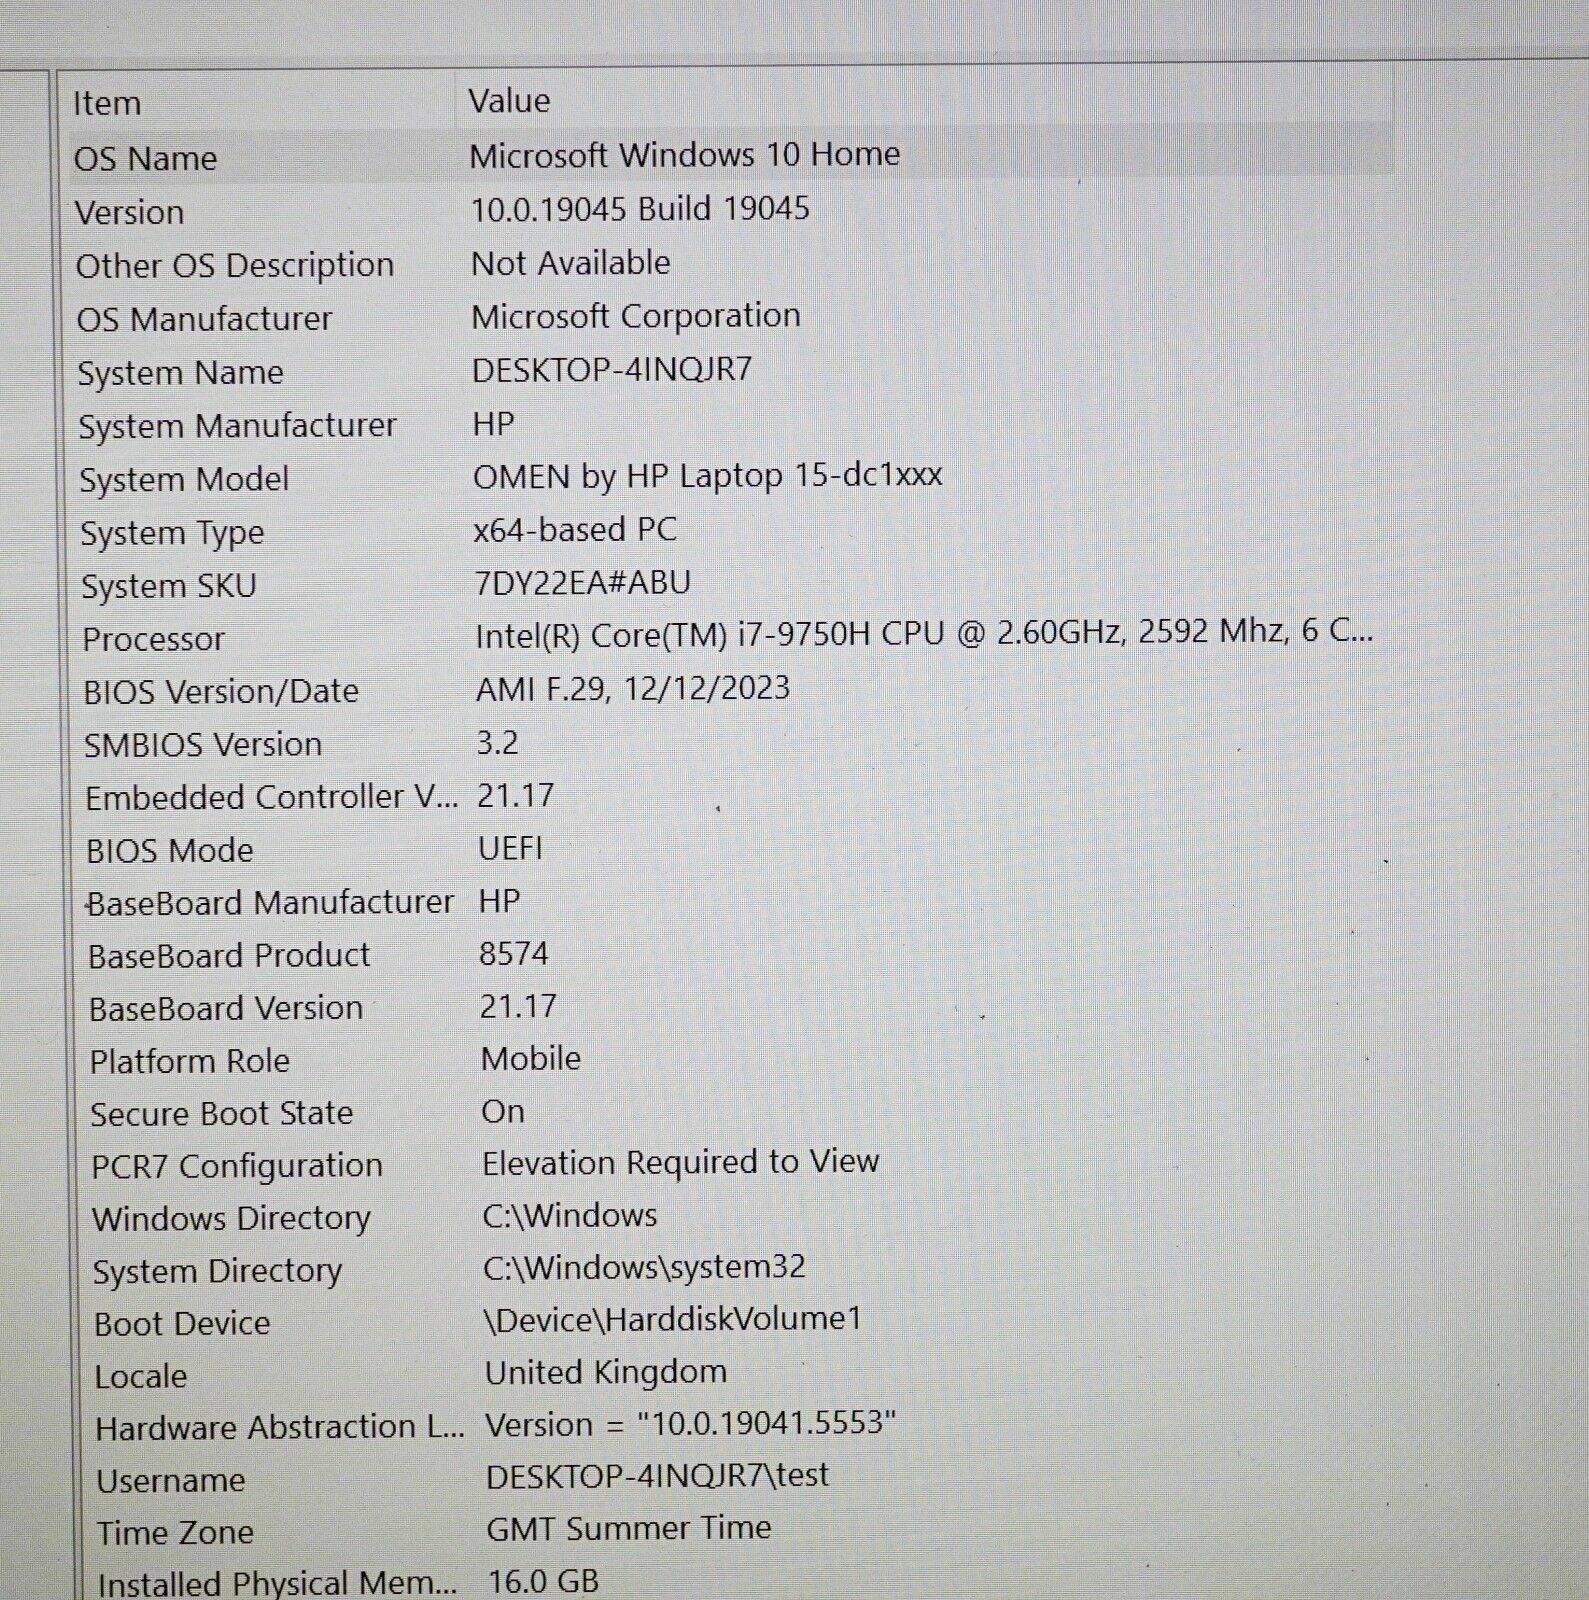The image size is (1589, 1600).
Task: Select Installed Physical Mem... row label
Action: [278, 1583]
